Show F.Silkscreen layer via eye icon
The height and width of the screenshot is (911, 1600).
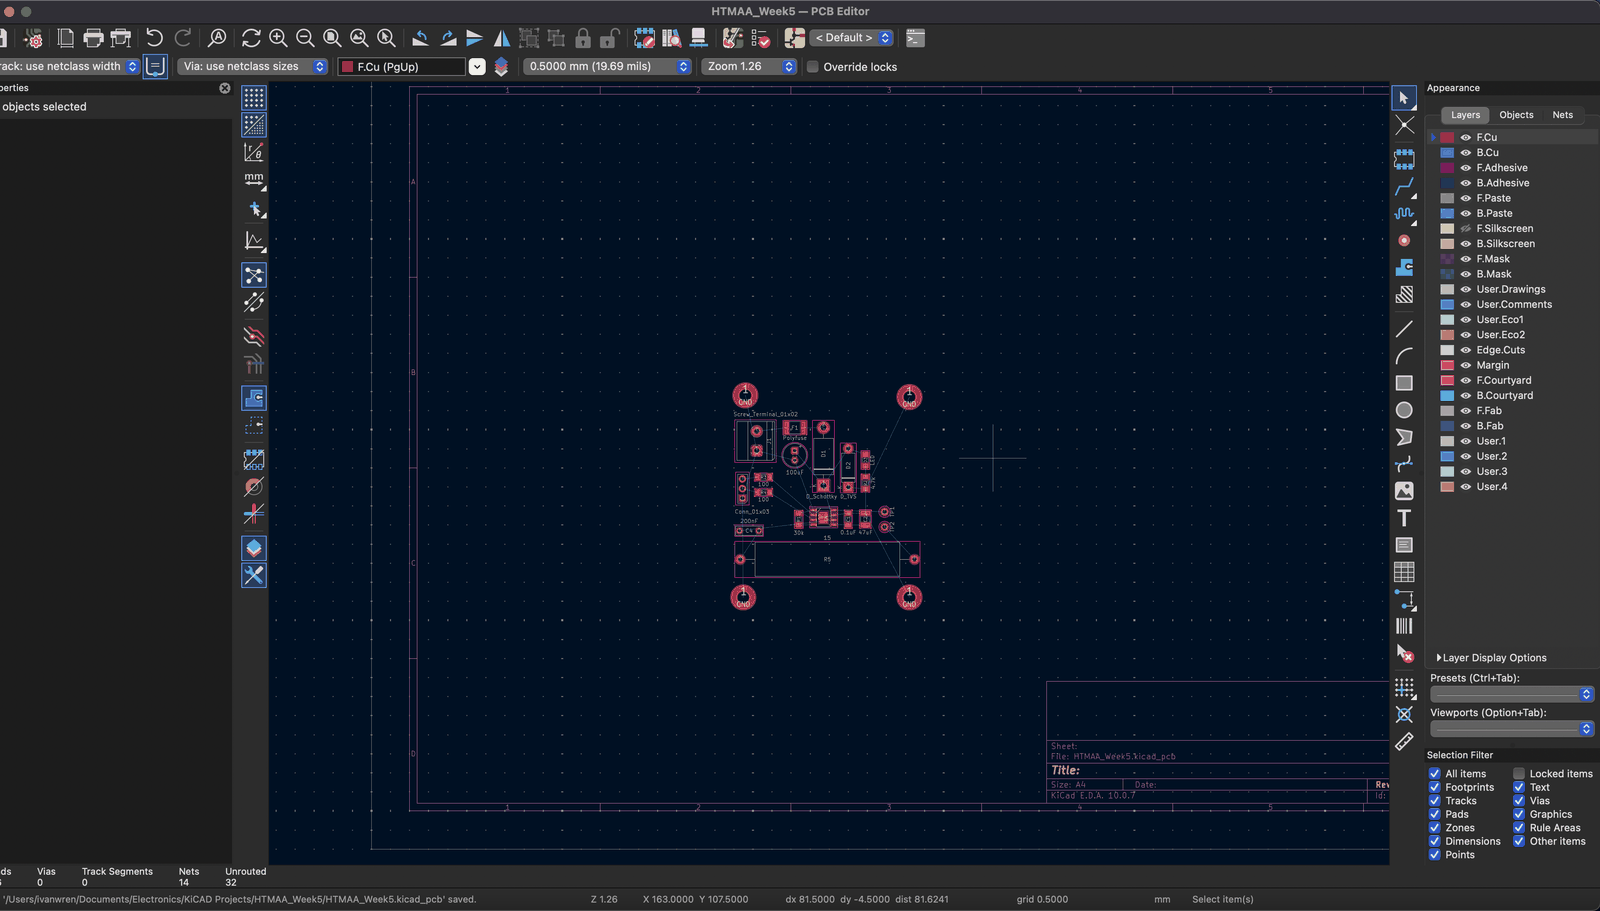pos(1465,229)
